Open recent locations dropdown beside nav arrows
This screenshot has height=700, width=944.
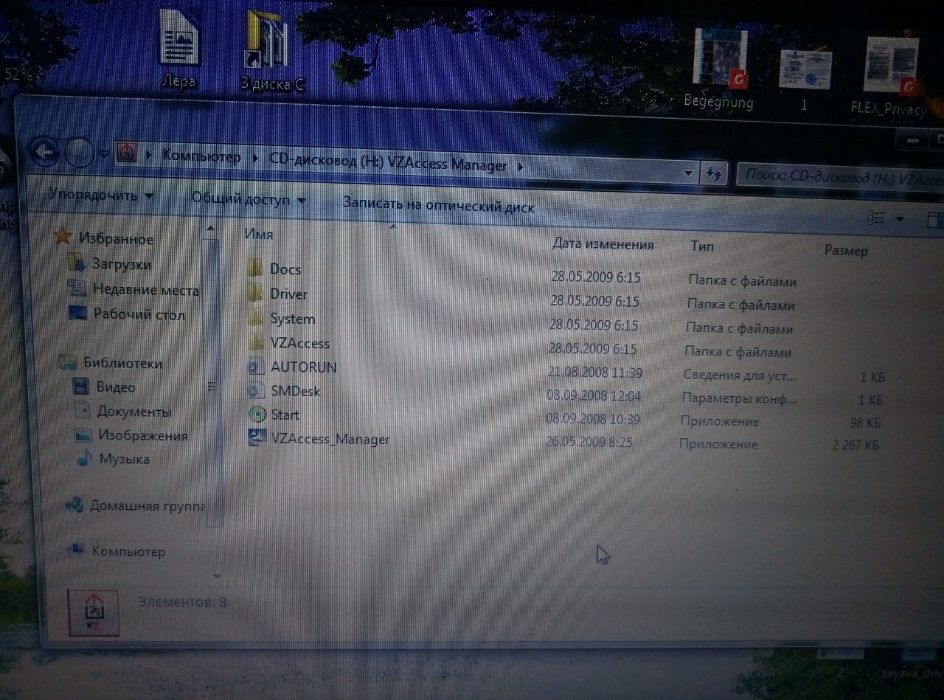coord(104,155)
